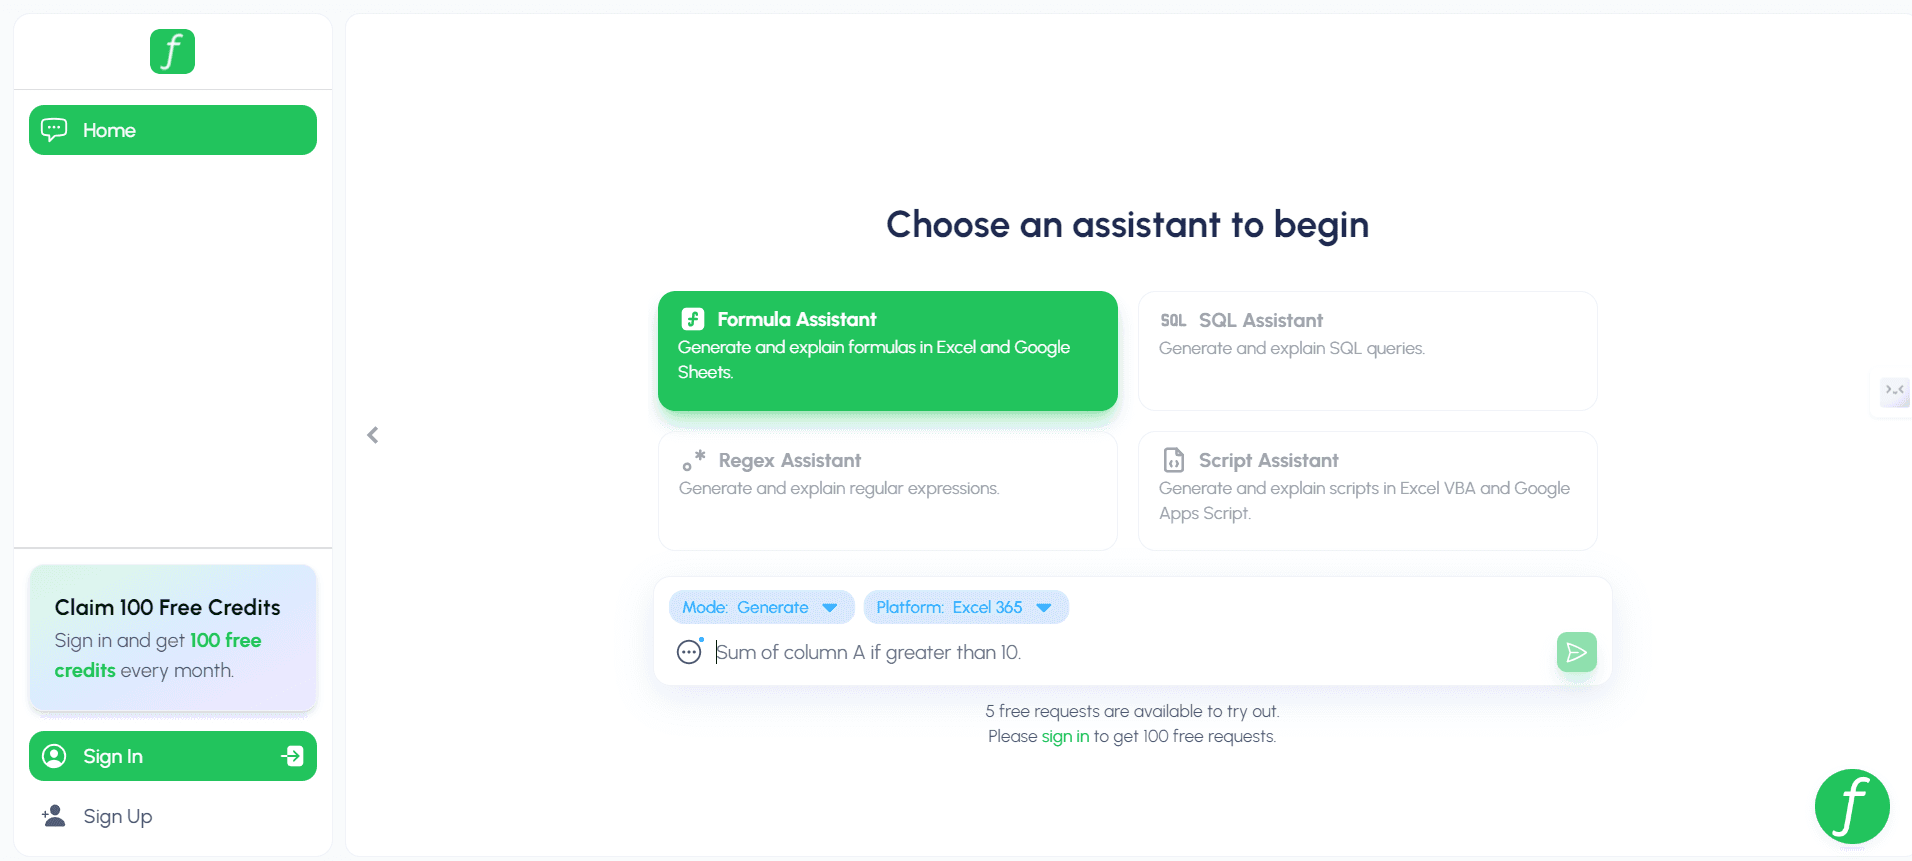The width and height of the screenshot is (1912, 861).
Task: Focus the formula prompt input field
Action: 1130,652
